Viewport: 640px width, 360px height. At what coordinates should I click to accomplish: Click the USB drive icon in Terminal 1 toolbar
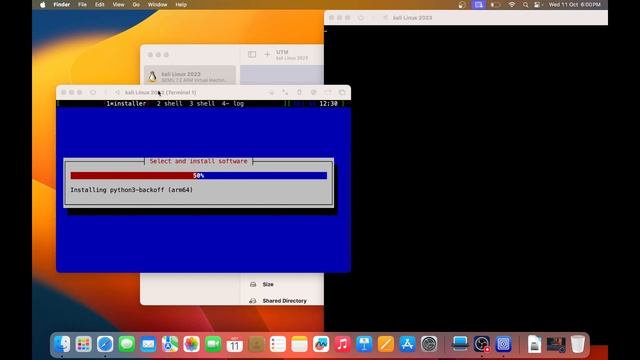[299, 93]
